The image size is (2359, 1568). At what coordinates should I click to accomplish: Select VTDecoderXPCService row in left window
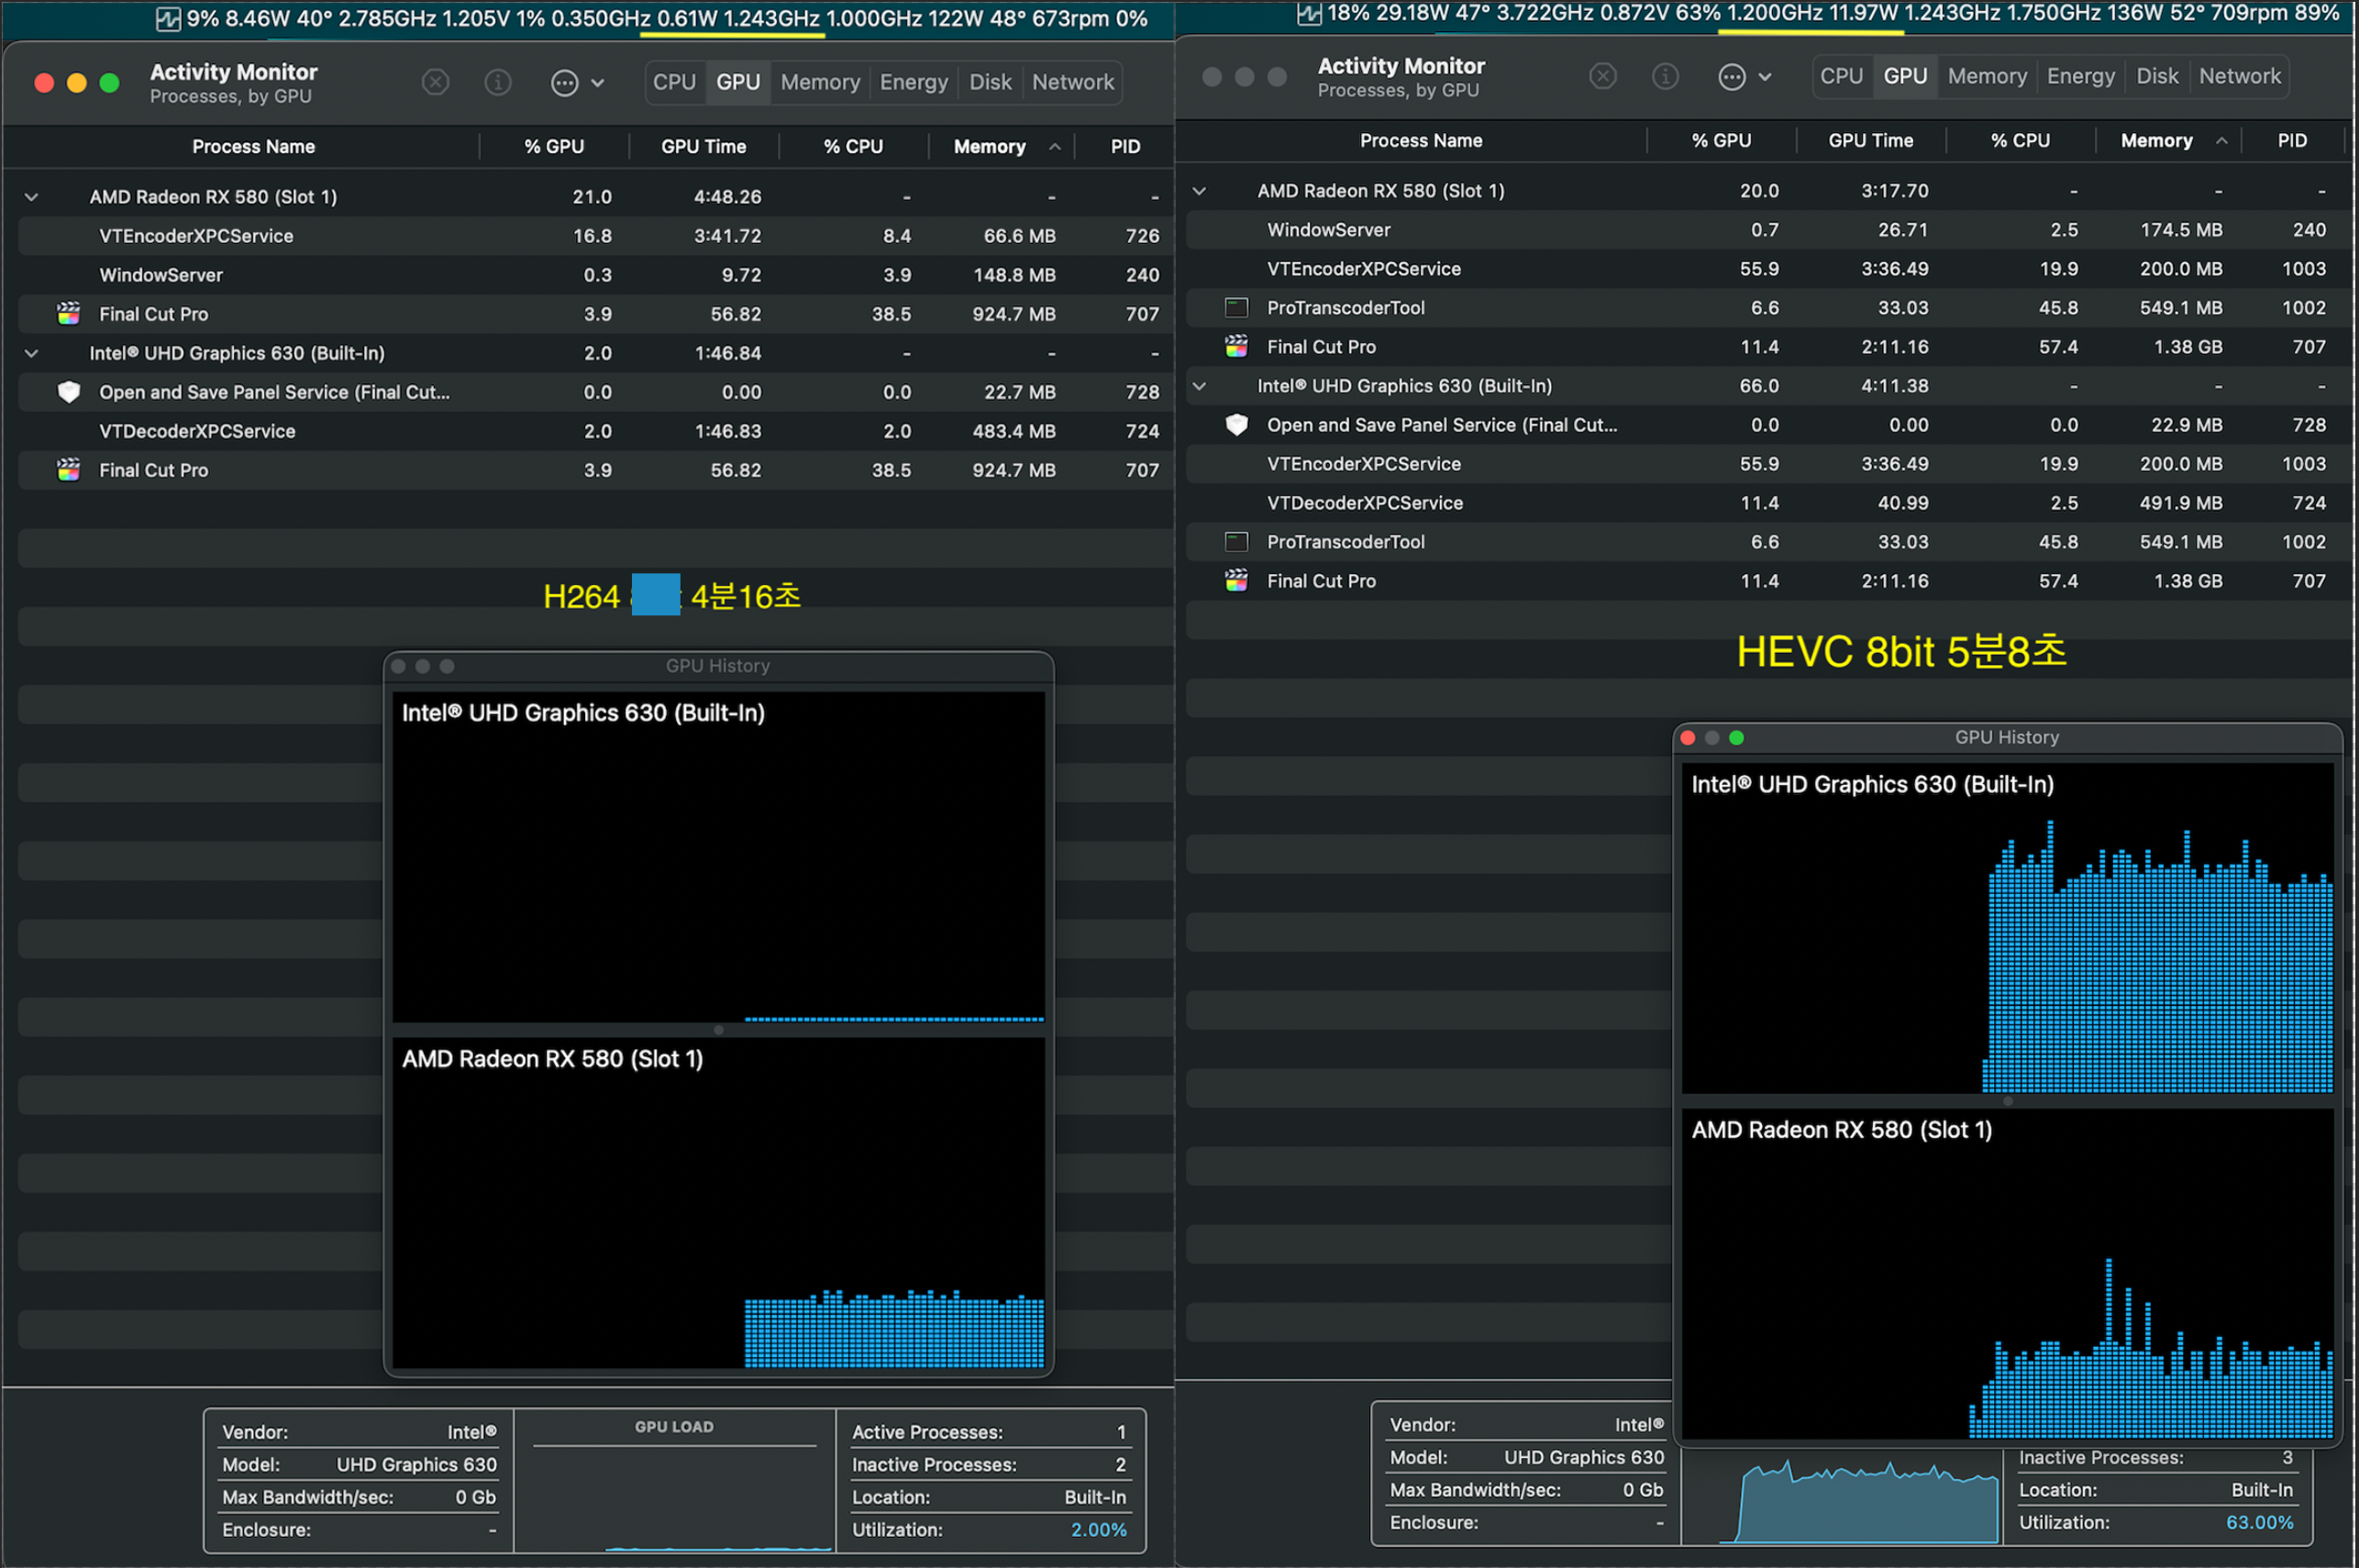tap(595, 431)
